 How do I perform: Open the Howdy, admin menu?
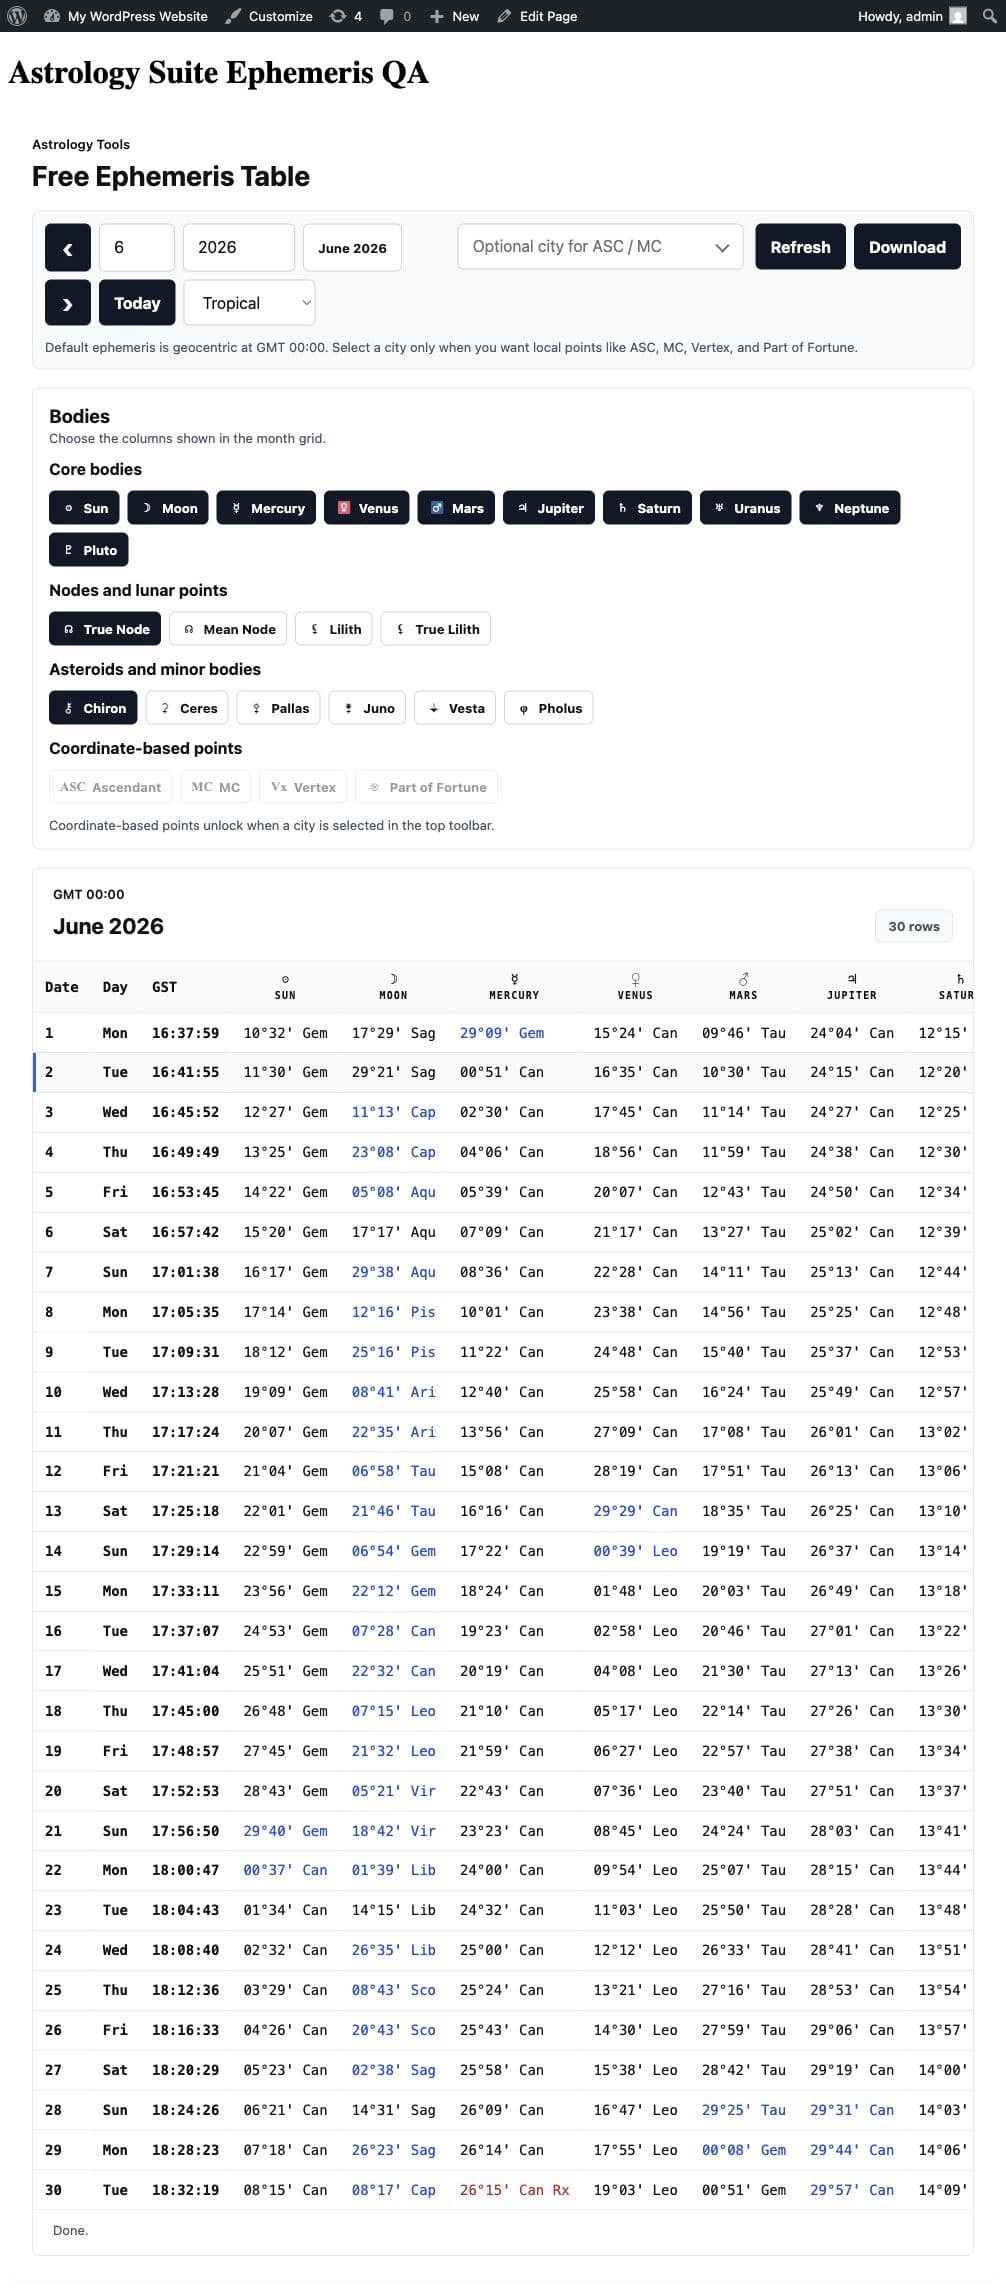click(911, 16)
